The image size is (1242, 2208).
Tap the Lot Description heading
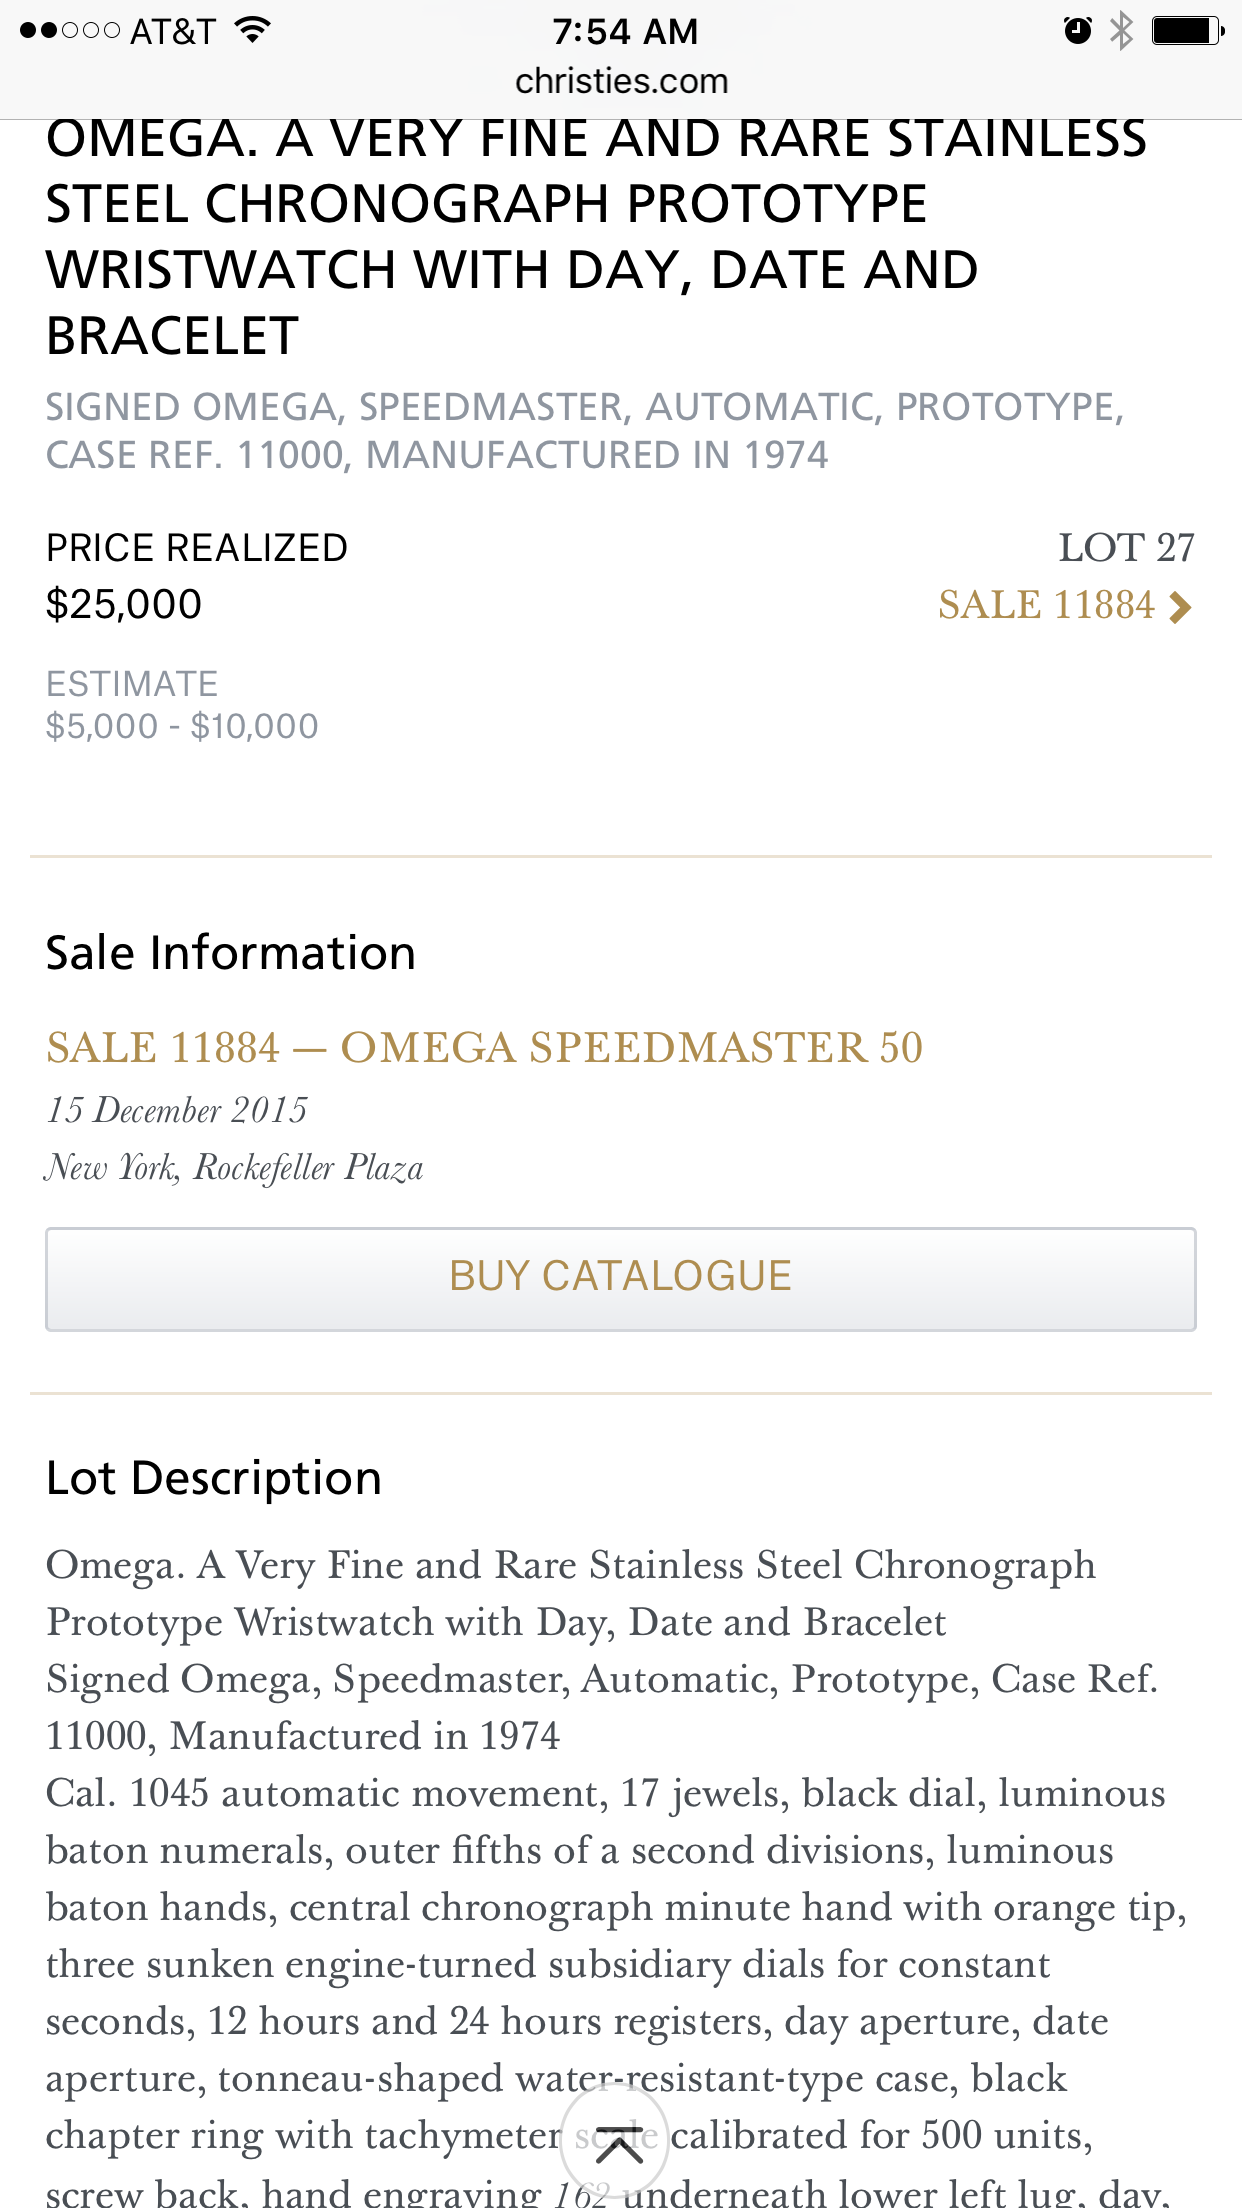click(x=214, y=1478)
